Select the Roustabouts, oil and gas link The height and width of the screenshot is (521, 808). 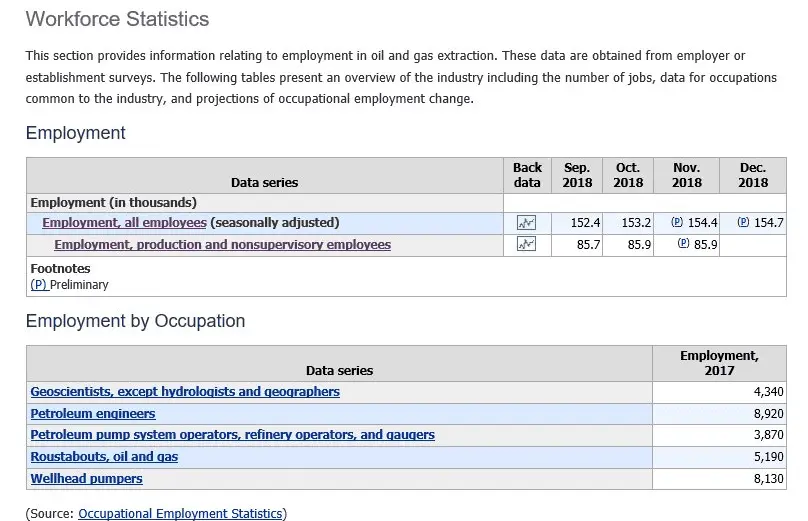(x=104, y=457)
